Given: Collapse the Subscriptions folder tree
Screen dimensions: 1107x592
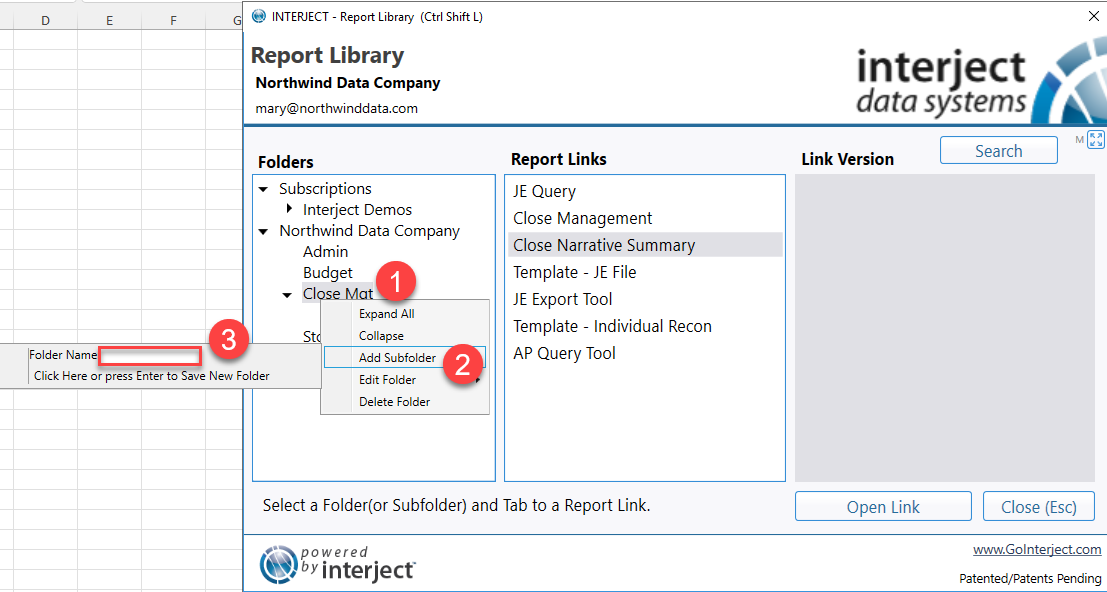Looking at the screenshot, I should tap(263, 190).
